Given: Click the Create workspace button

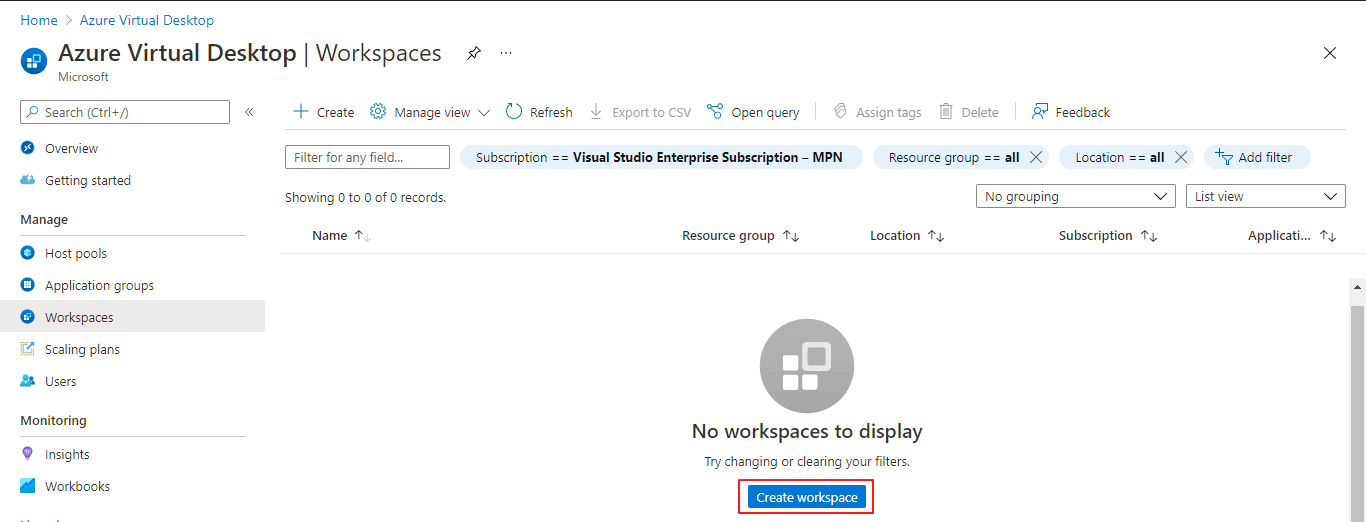Looking at the screenshot, I should click(807, 497).
